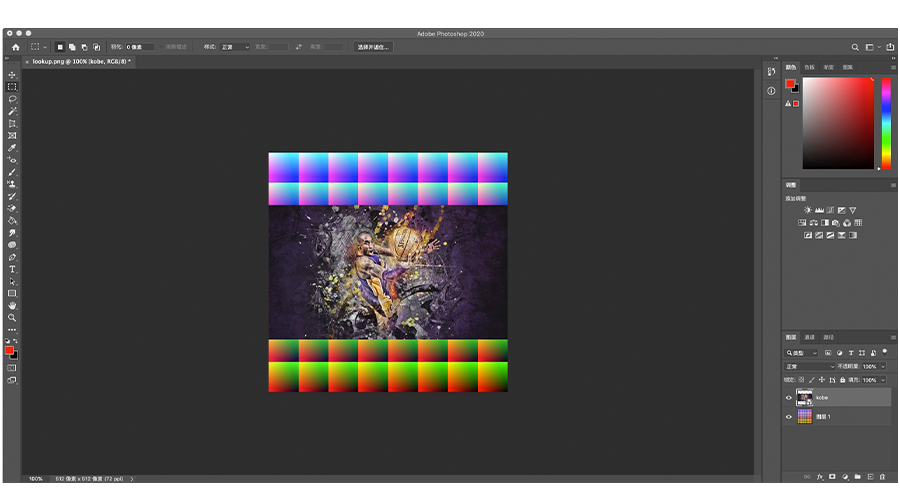This screenshot has width=900, height=500.
Task: Toggle Add to selection mode
Action: click(72, 47)
